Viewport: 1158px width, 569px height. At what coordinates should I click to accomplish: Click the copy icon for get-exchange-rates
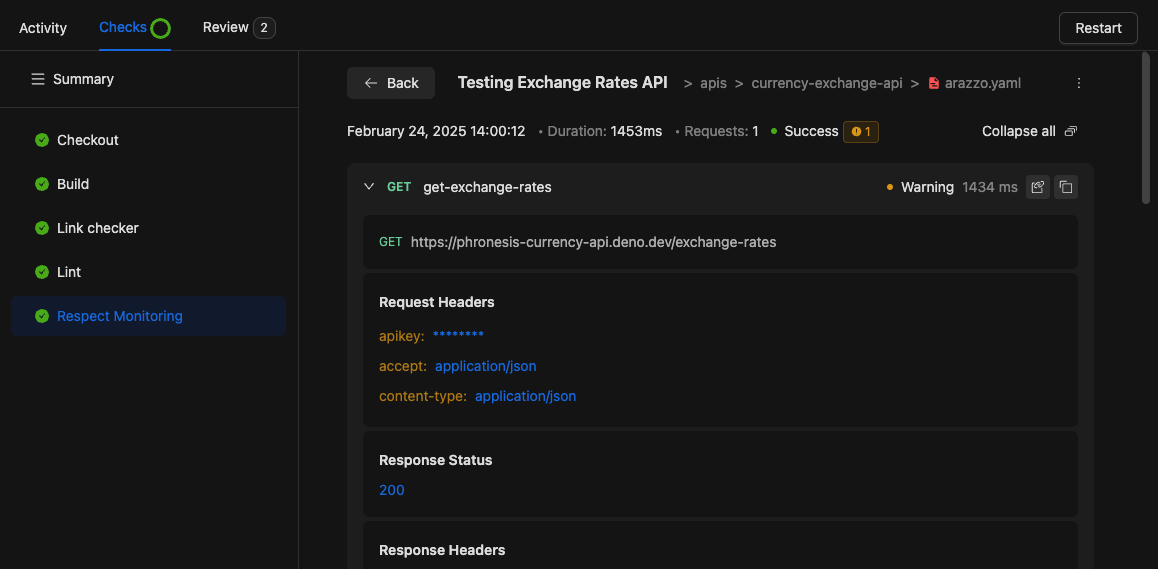1066,187
